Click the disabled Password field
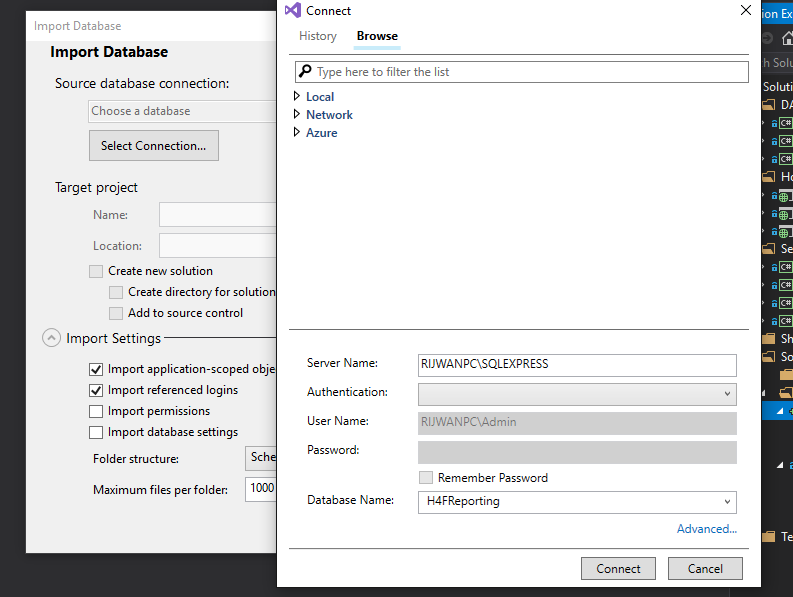This screenshot has height=597, width=793. [x=577, y=452]
